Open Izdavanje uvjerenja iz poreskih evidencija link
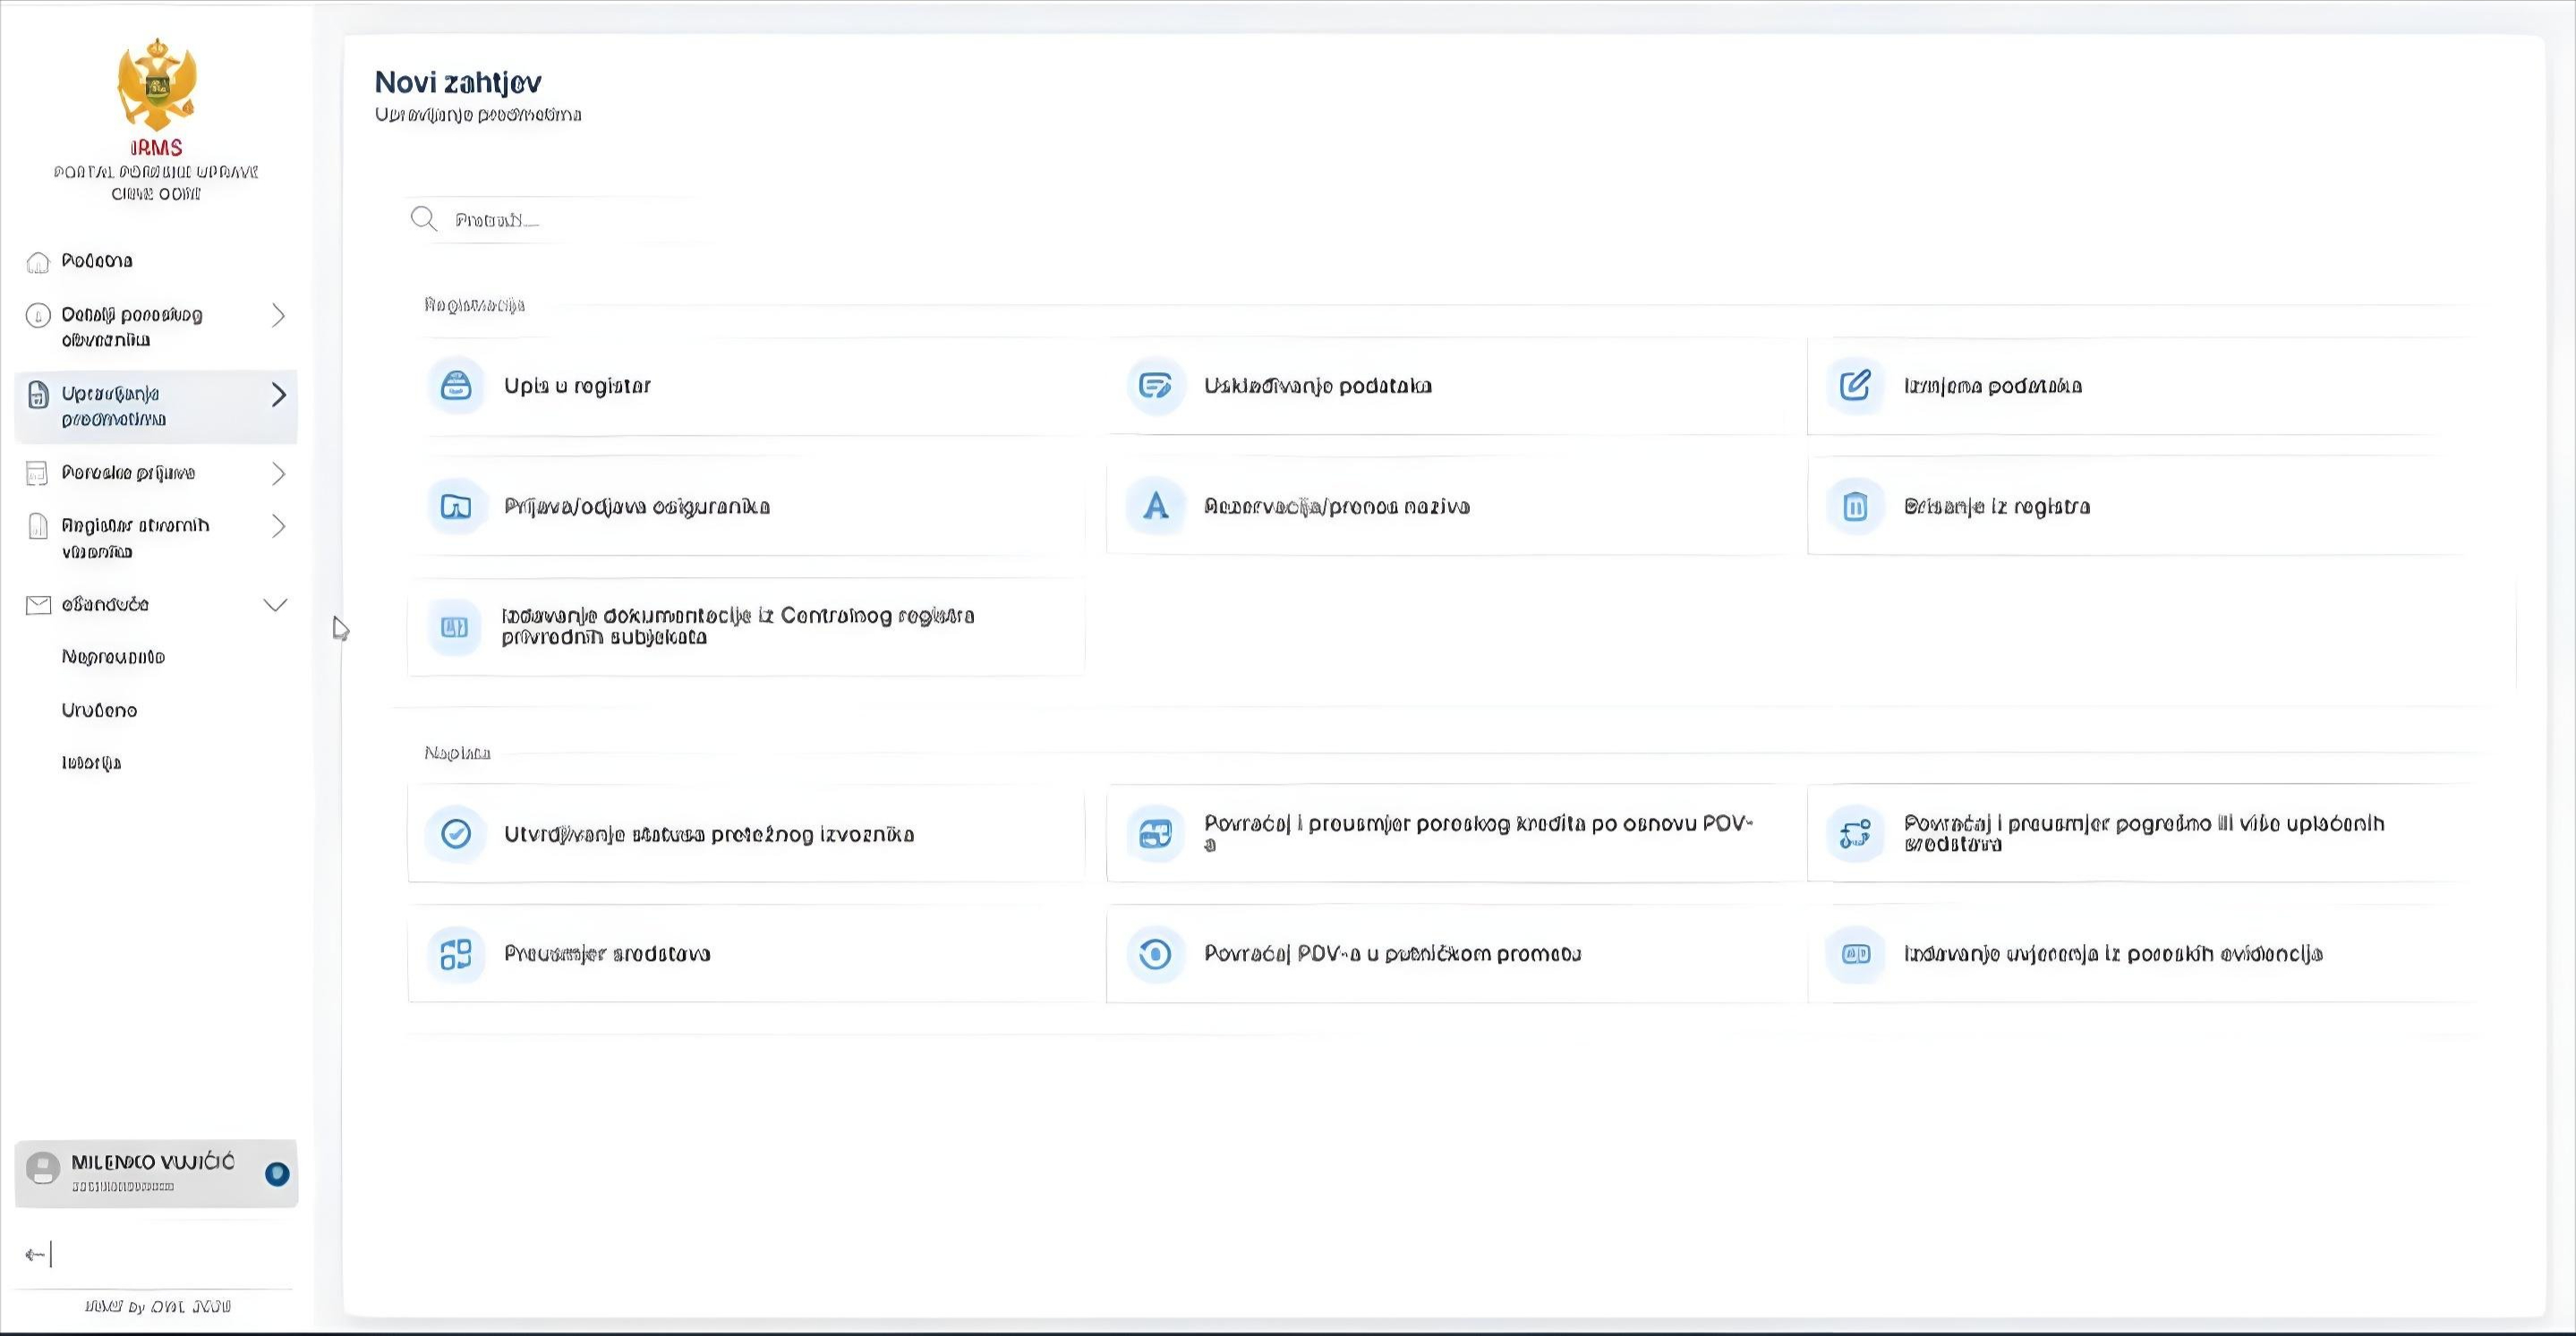 point(2112,953)
